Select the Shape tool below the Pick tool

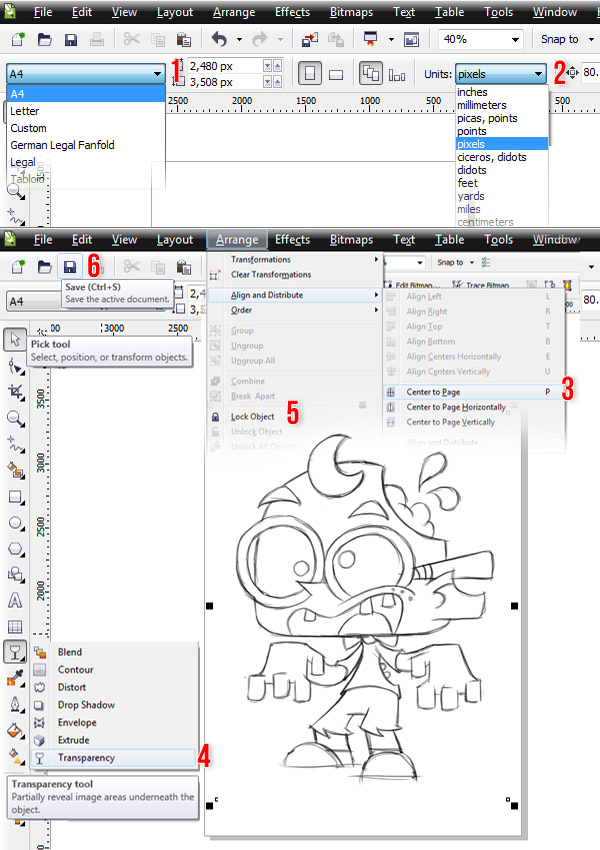[15, 366]
